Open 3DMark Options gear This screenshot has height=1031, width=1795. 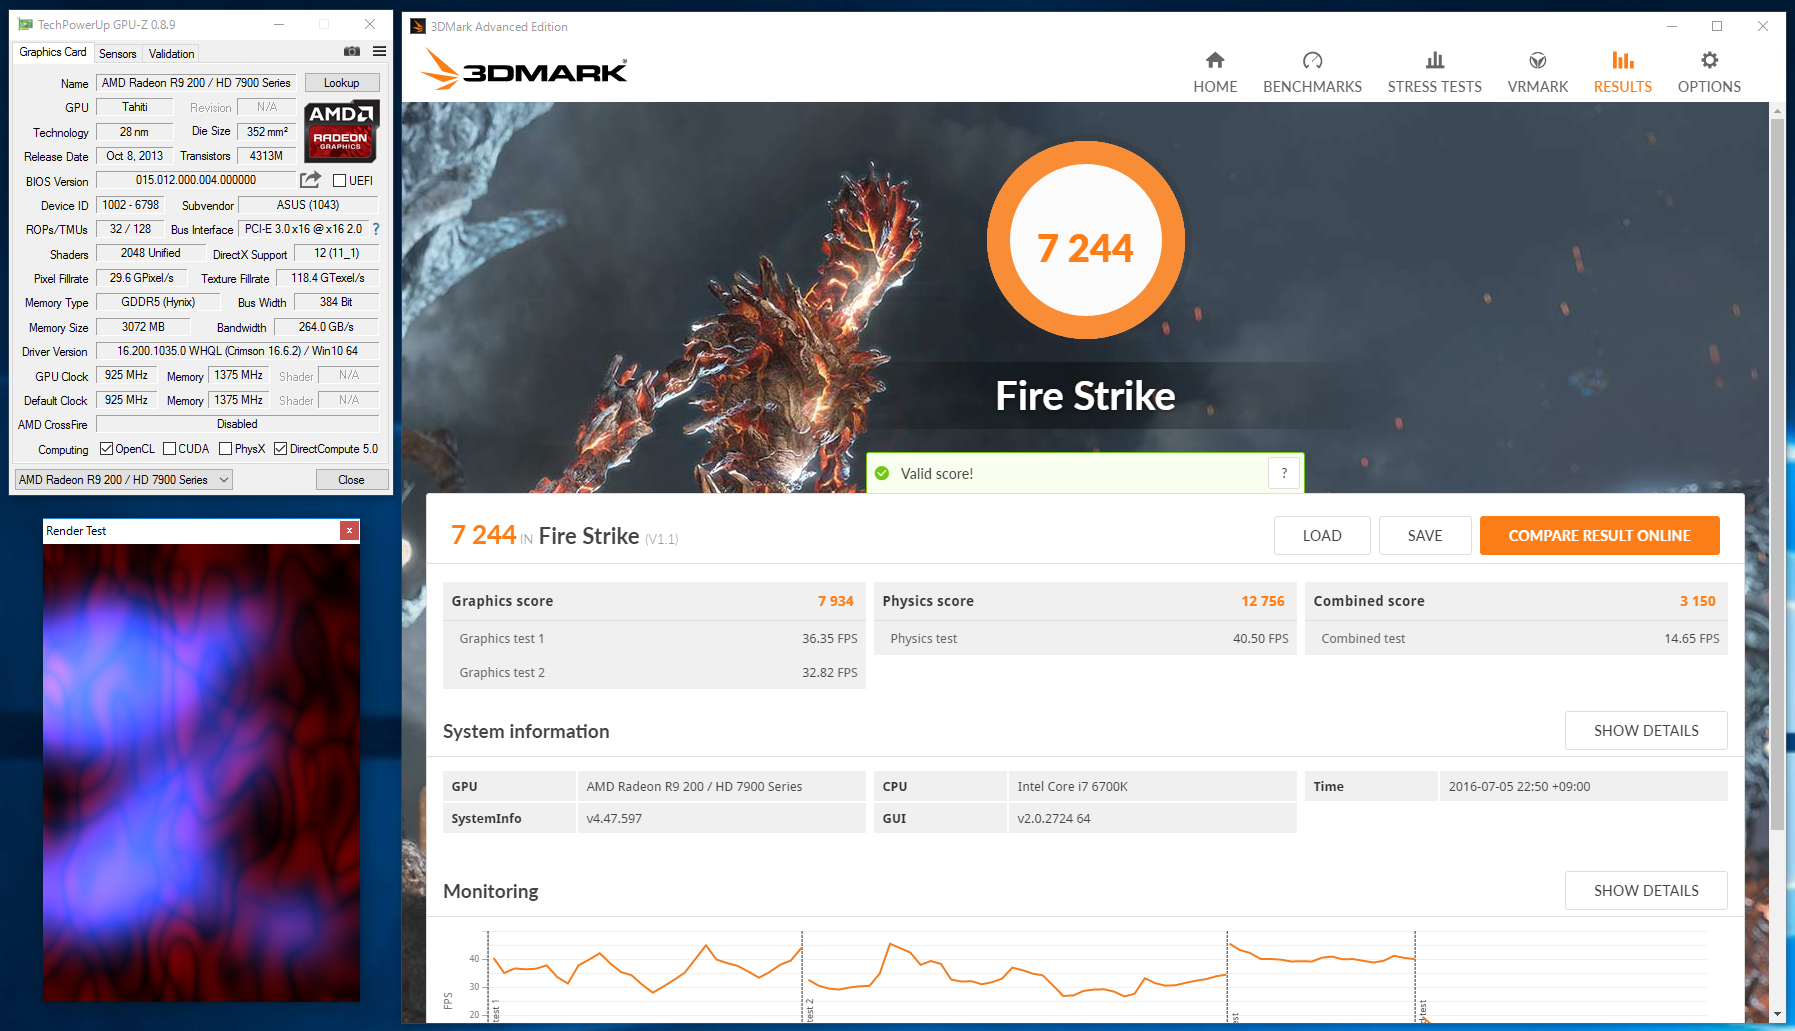pyautogui.click(x=1709, y=73)
